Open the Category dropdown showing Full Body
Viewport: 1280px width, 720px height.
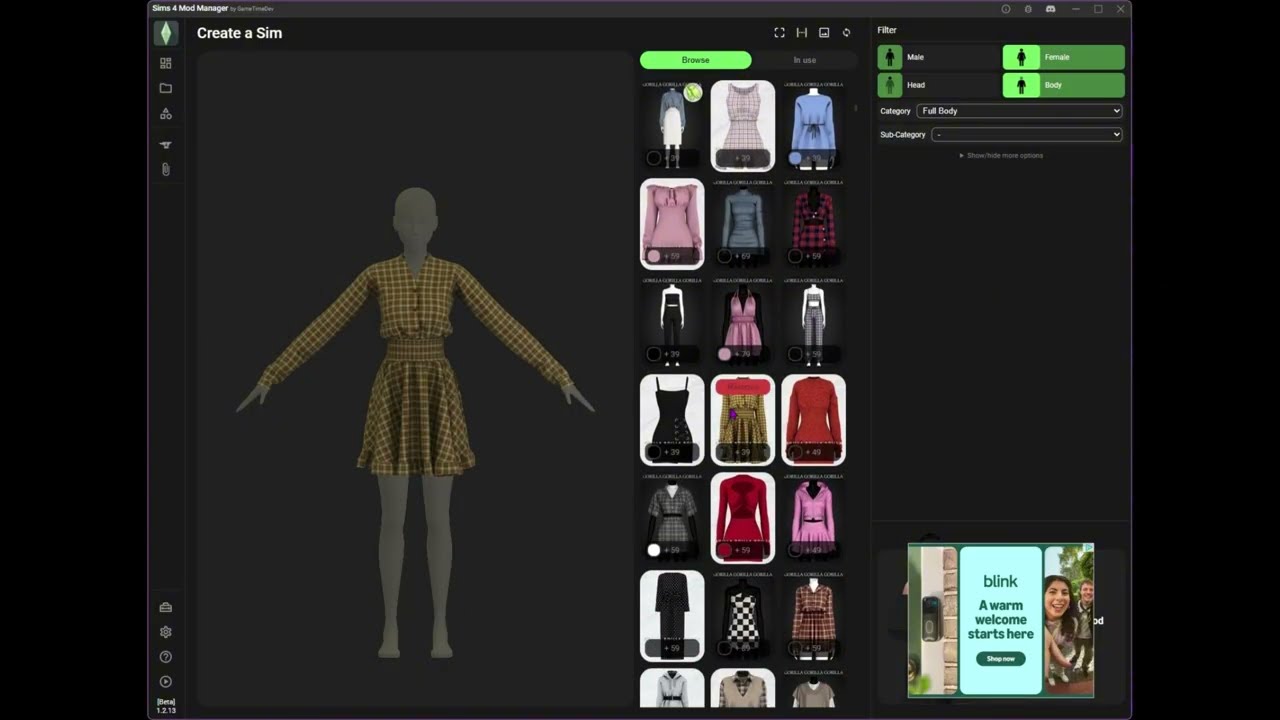(x=1019, y=111)
